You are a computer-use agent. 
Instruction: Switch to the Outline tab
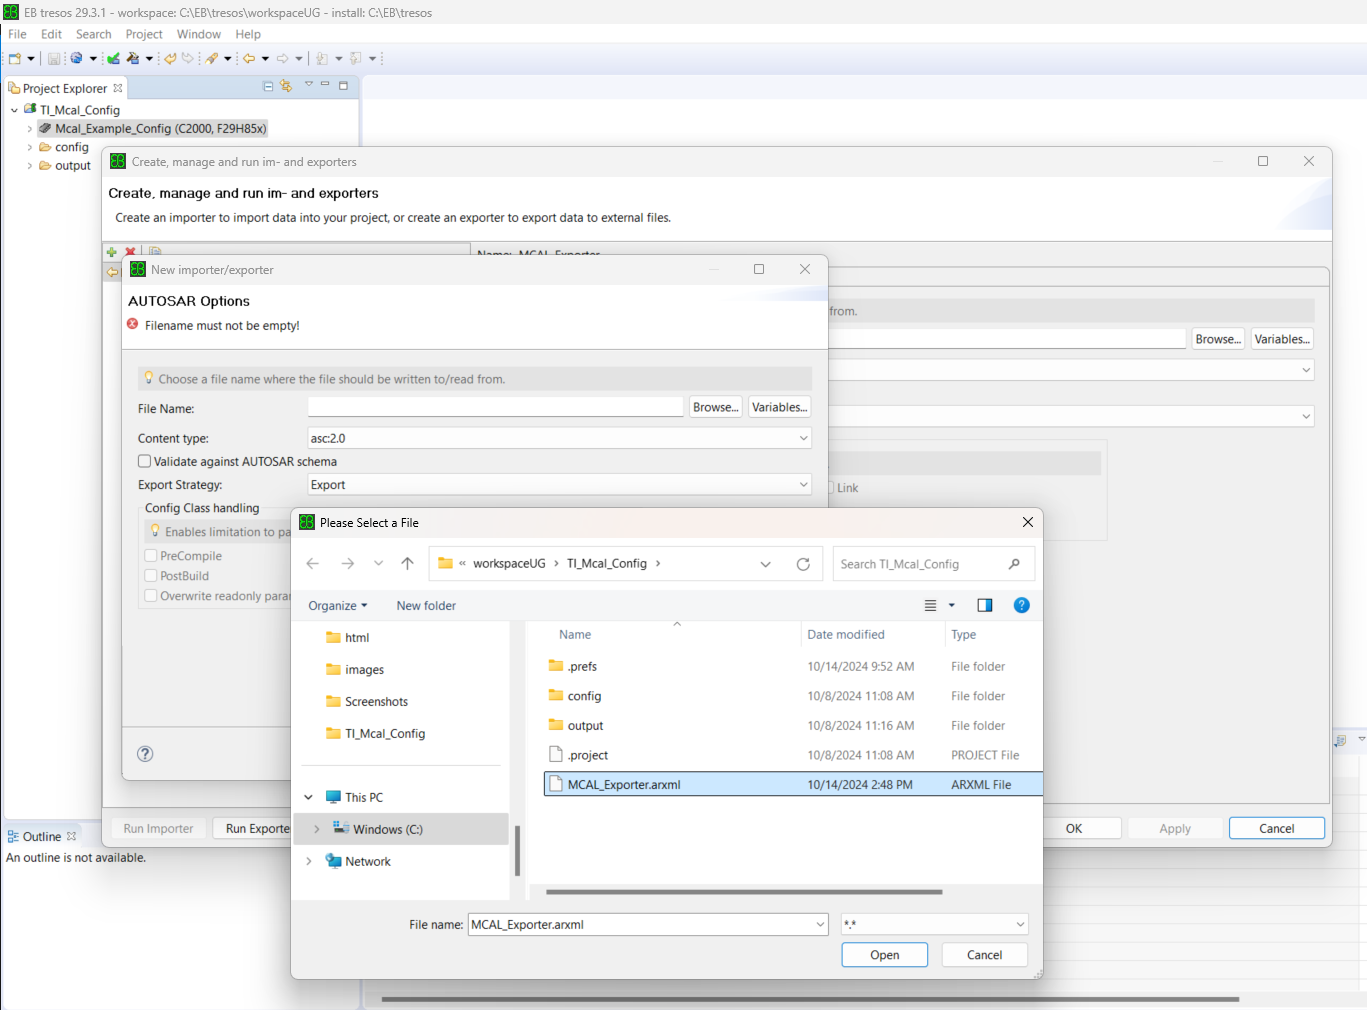pos(40,836)
